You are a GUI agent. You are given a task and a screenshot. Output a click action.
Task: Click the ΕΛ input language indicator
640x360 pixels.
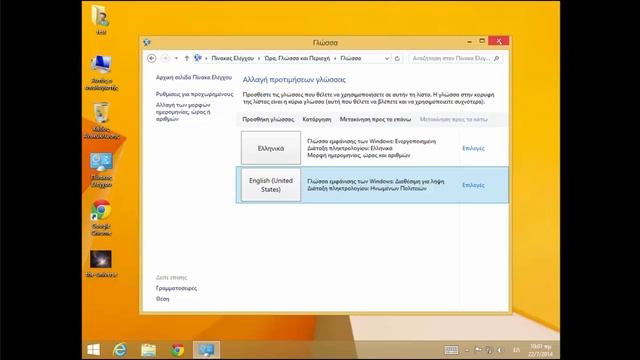[x=516, y=350]
